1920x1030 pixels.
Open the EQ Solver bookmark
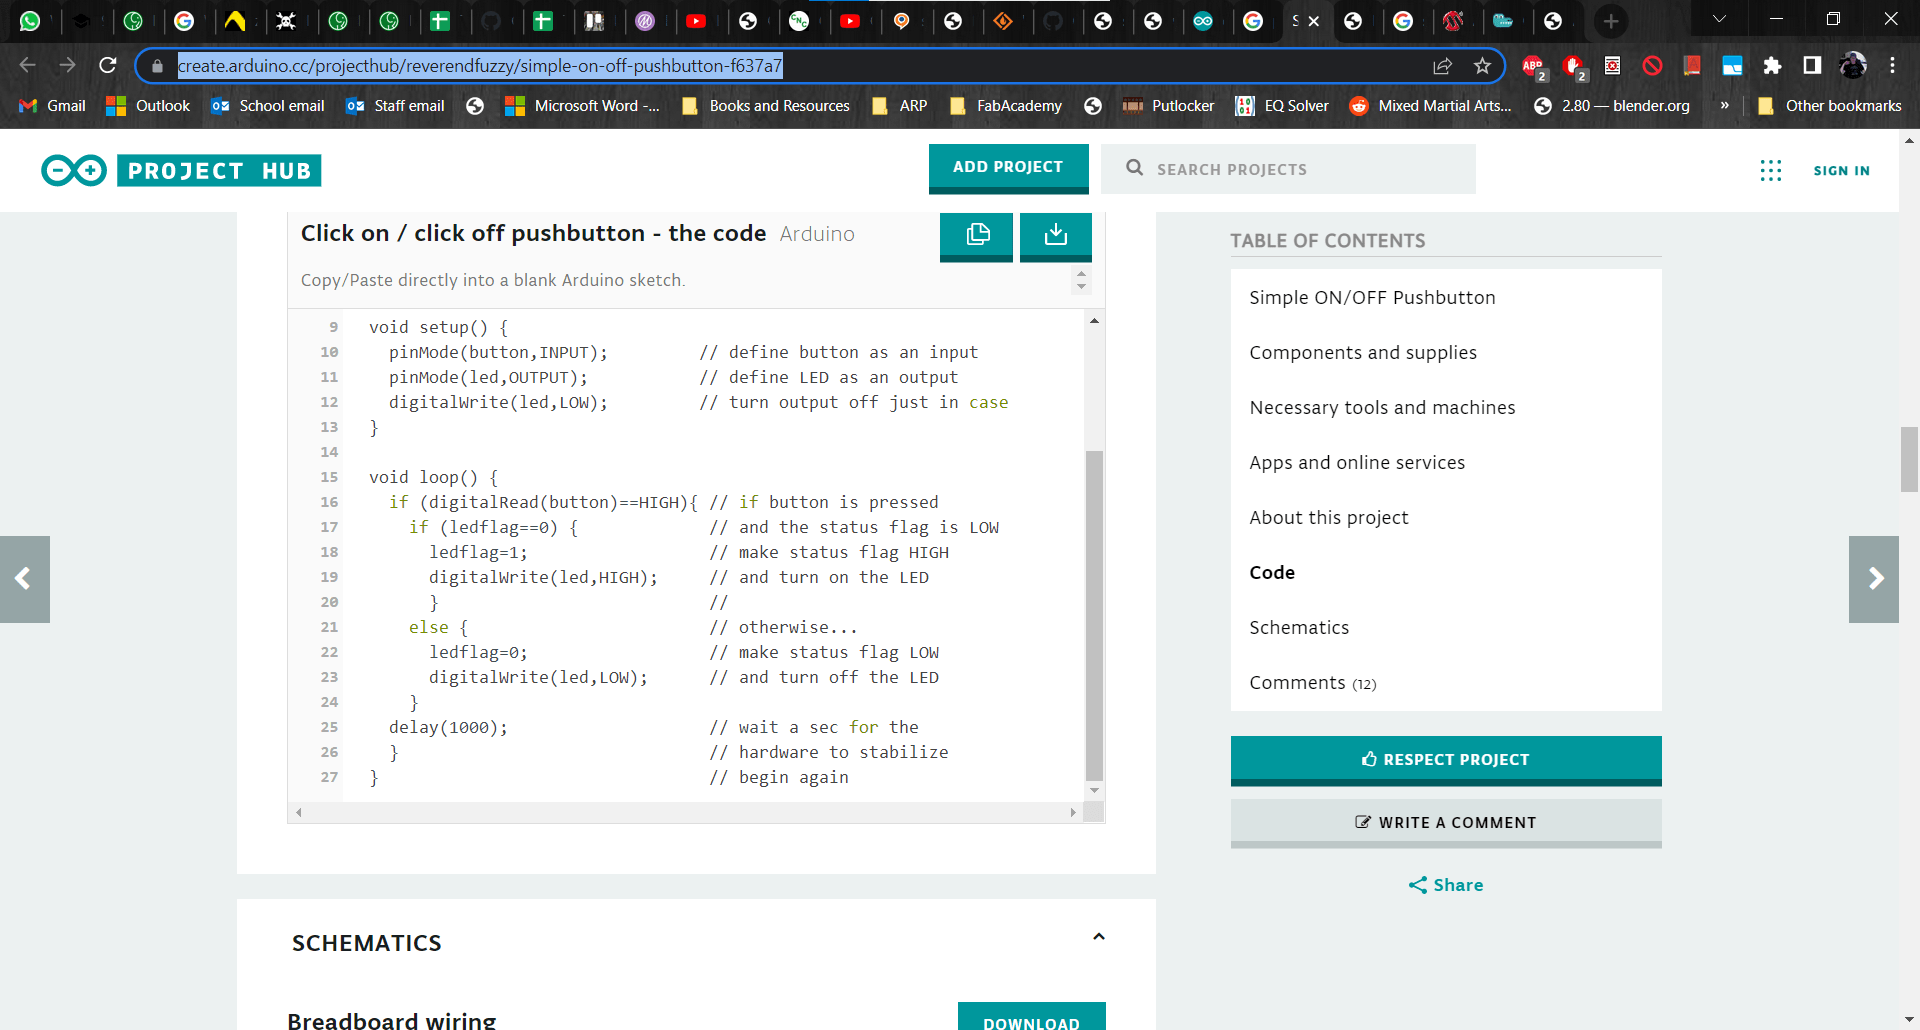click(x=1282, y=106)
